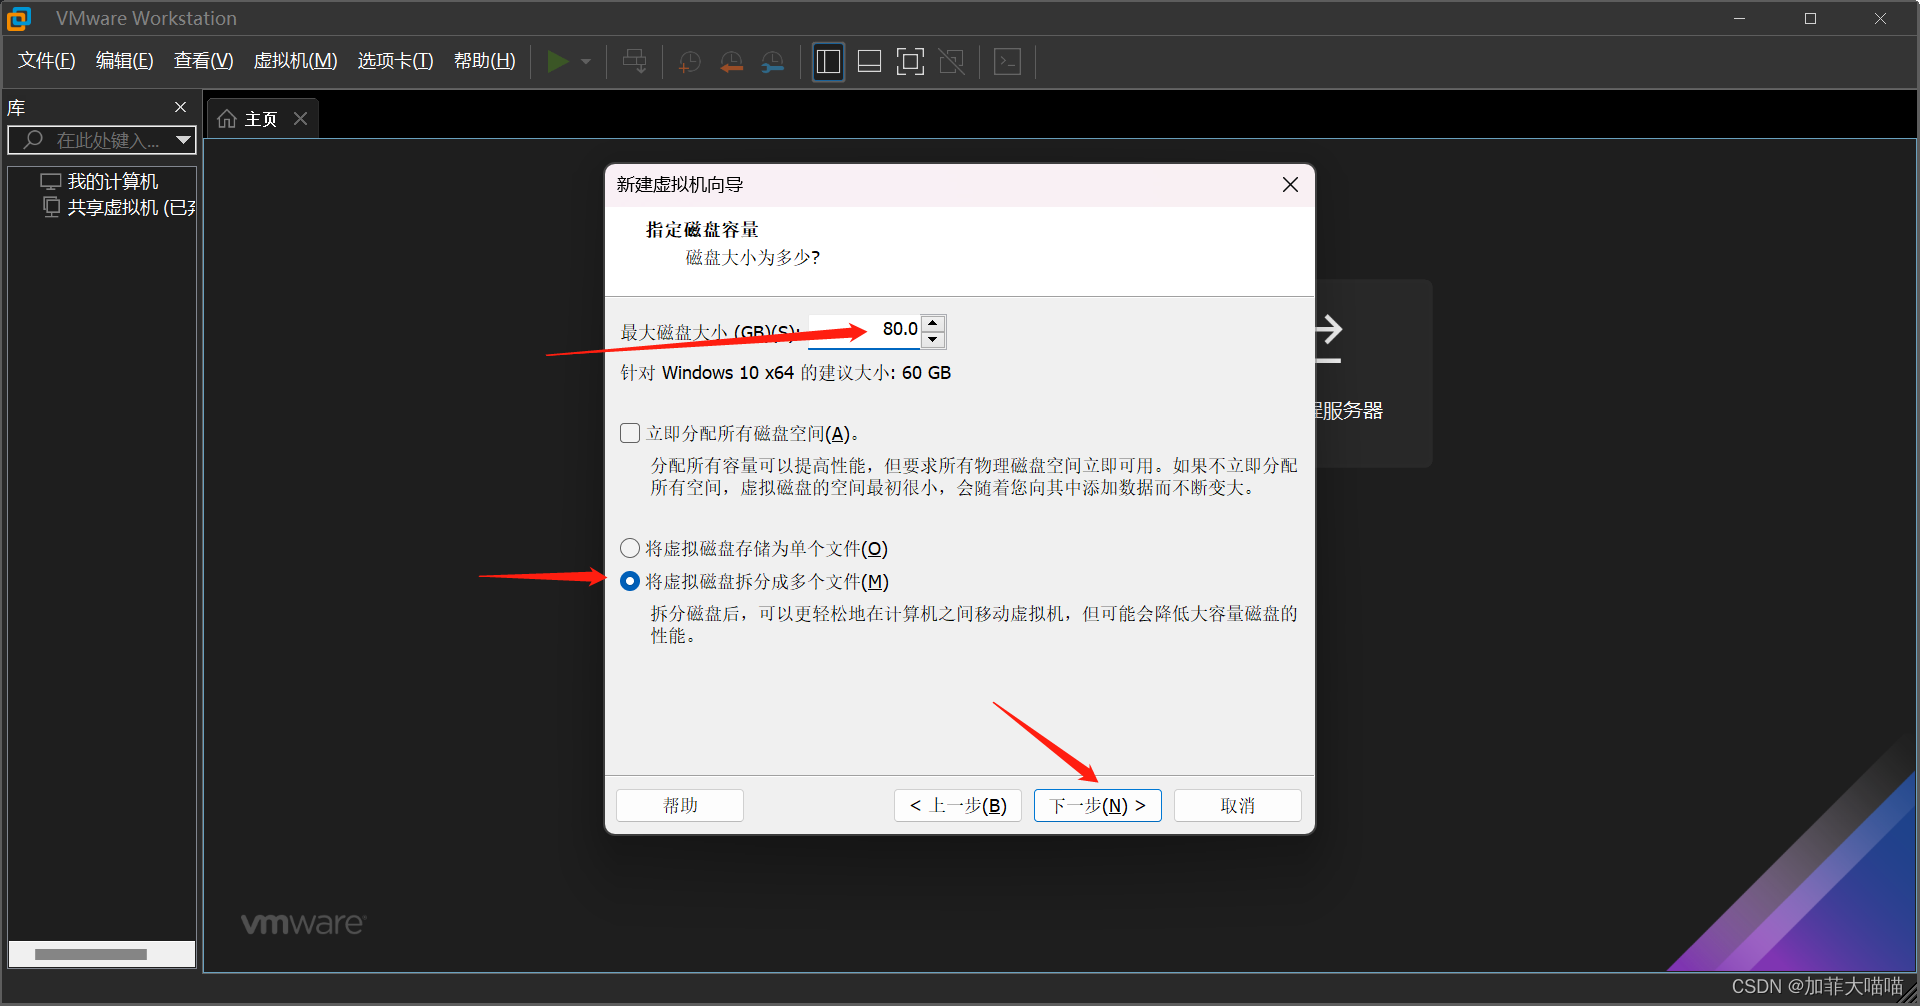
Task: Click the library search input field
Action: pos(101,140)
